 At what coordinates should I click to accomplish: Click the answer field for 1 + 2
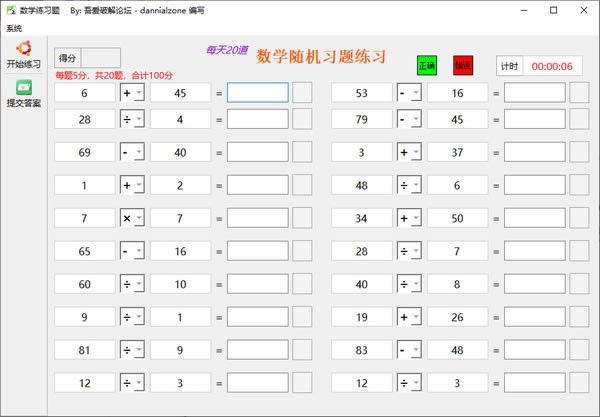258,185
